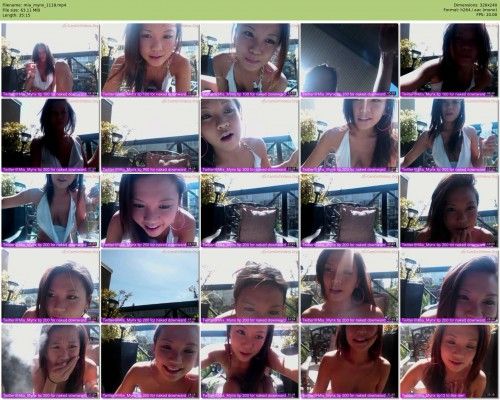Open the close-up open-mouth face thumbnail
Viewport: 500px width, 400px height.
[250, 135]
